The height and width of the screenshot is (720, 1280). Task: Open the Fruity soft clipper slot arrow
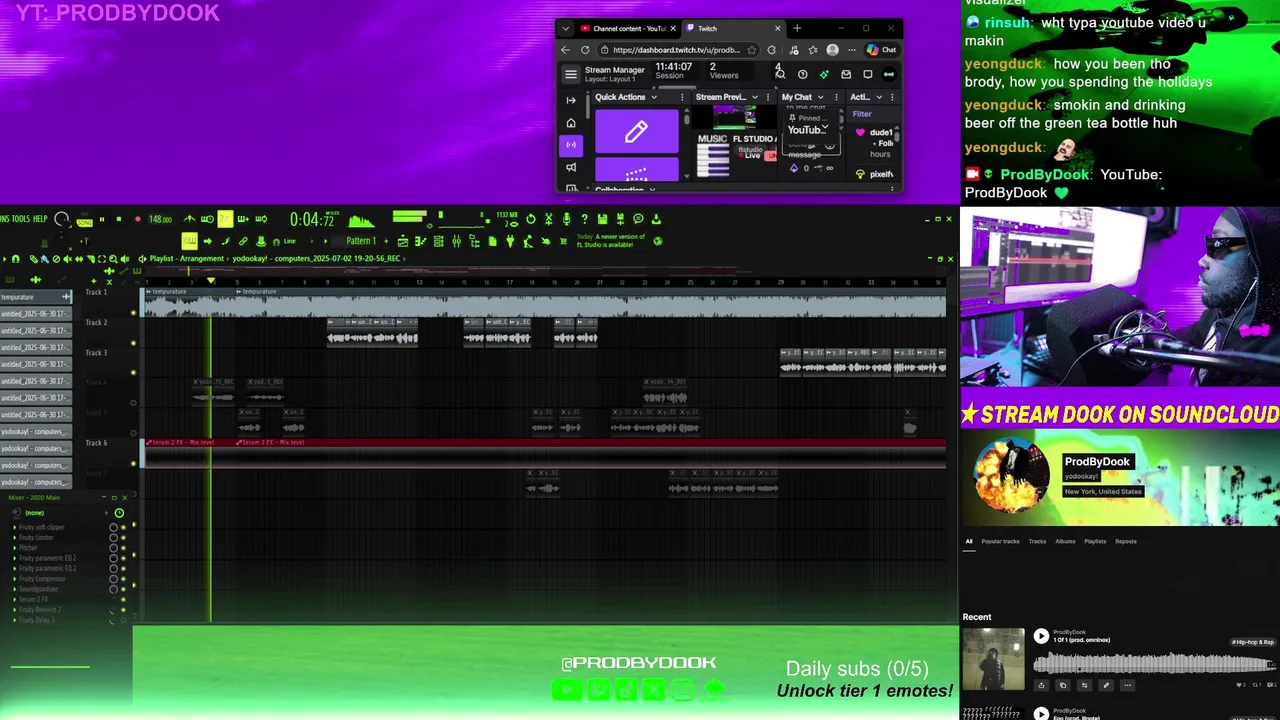pos(14,527)
